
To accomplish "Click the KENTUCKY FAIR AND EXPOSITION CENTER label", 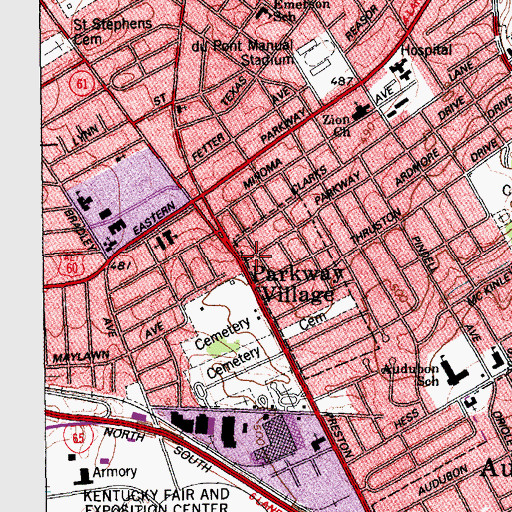I will (156, 500).
